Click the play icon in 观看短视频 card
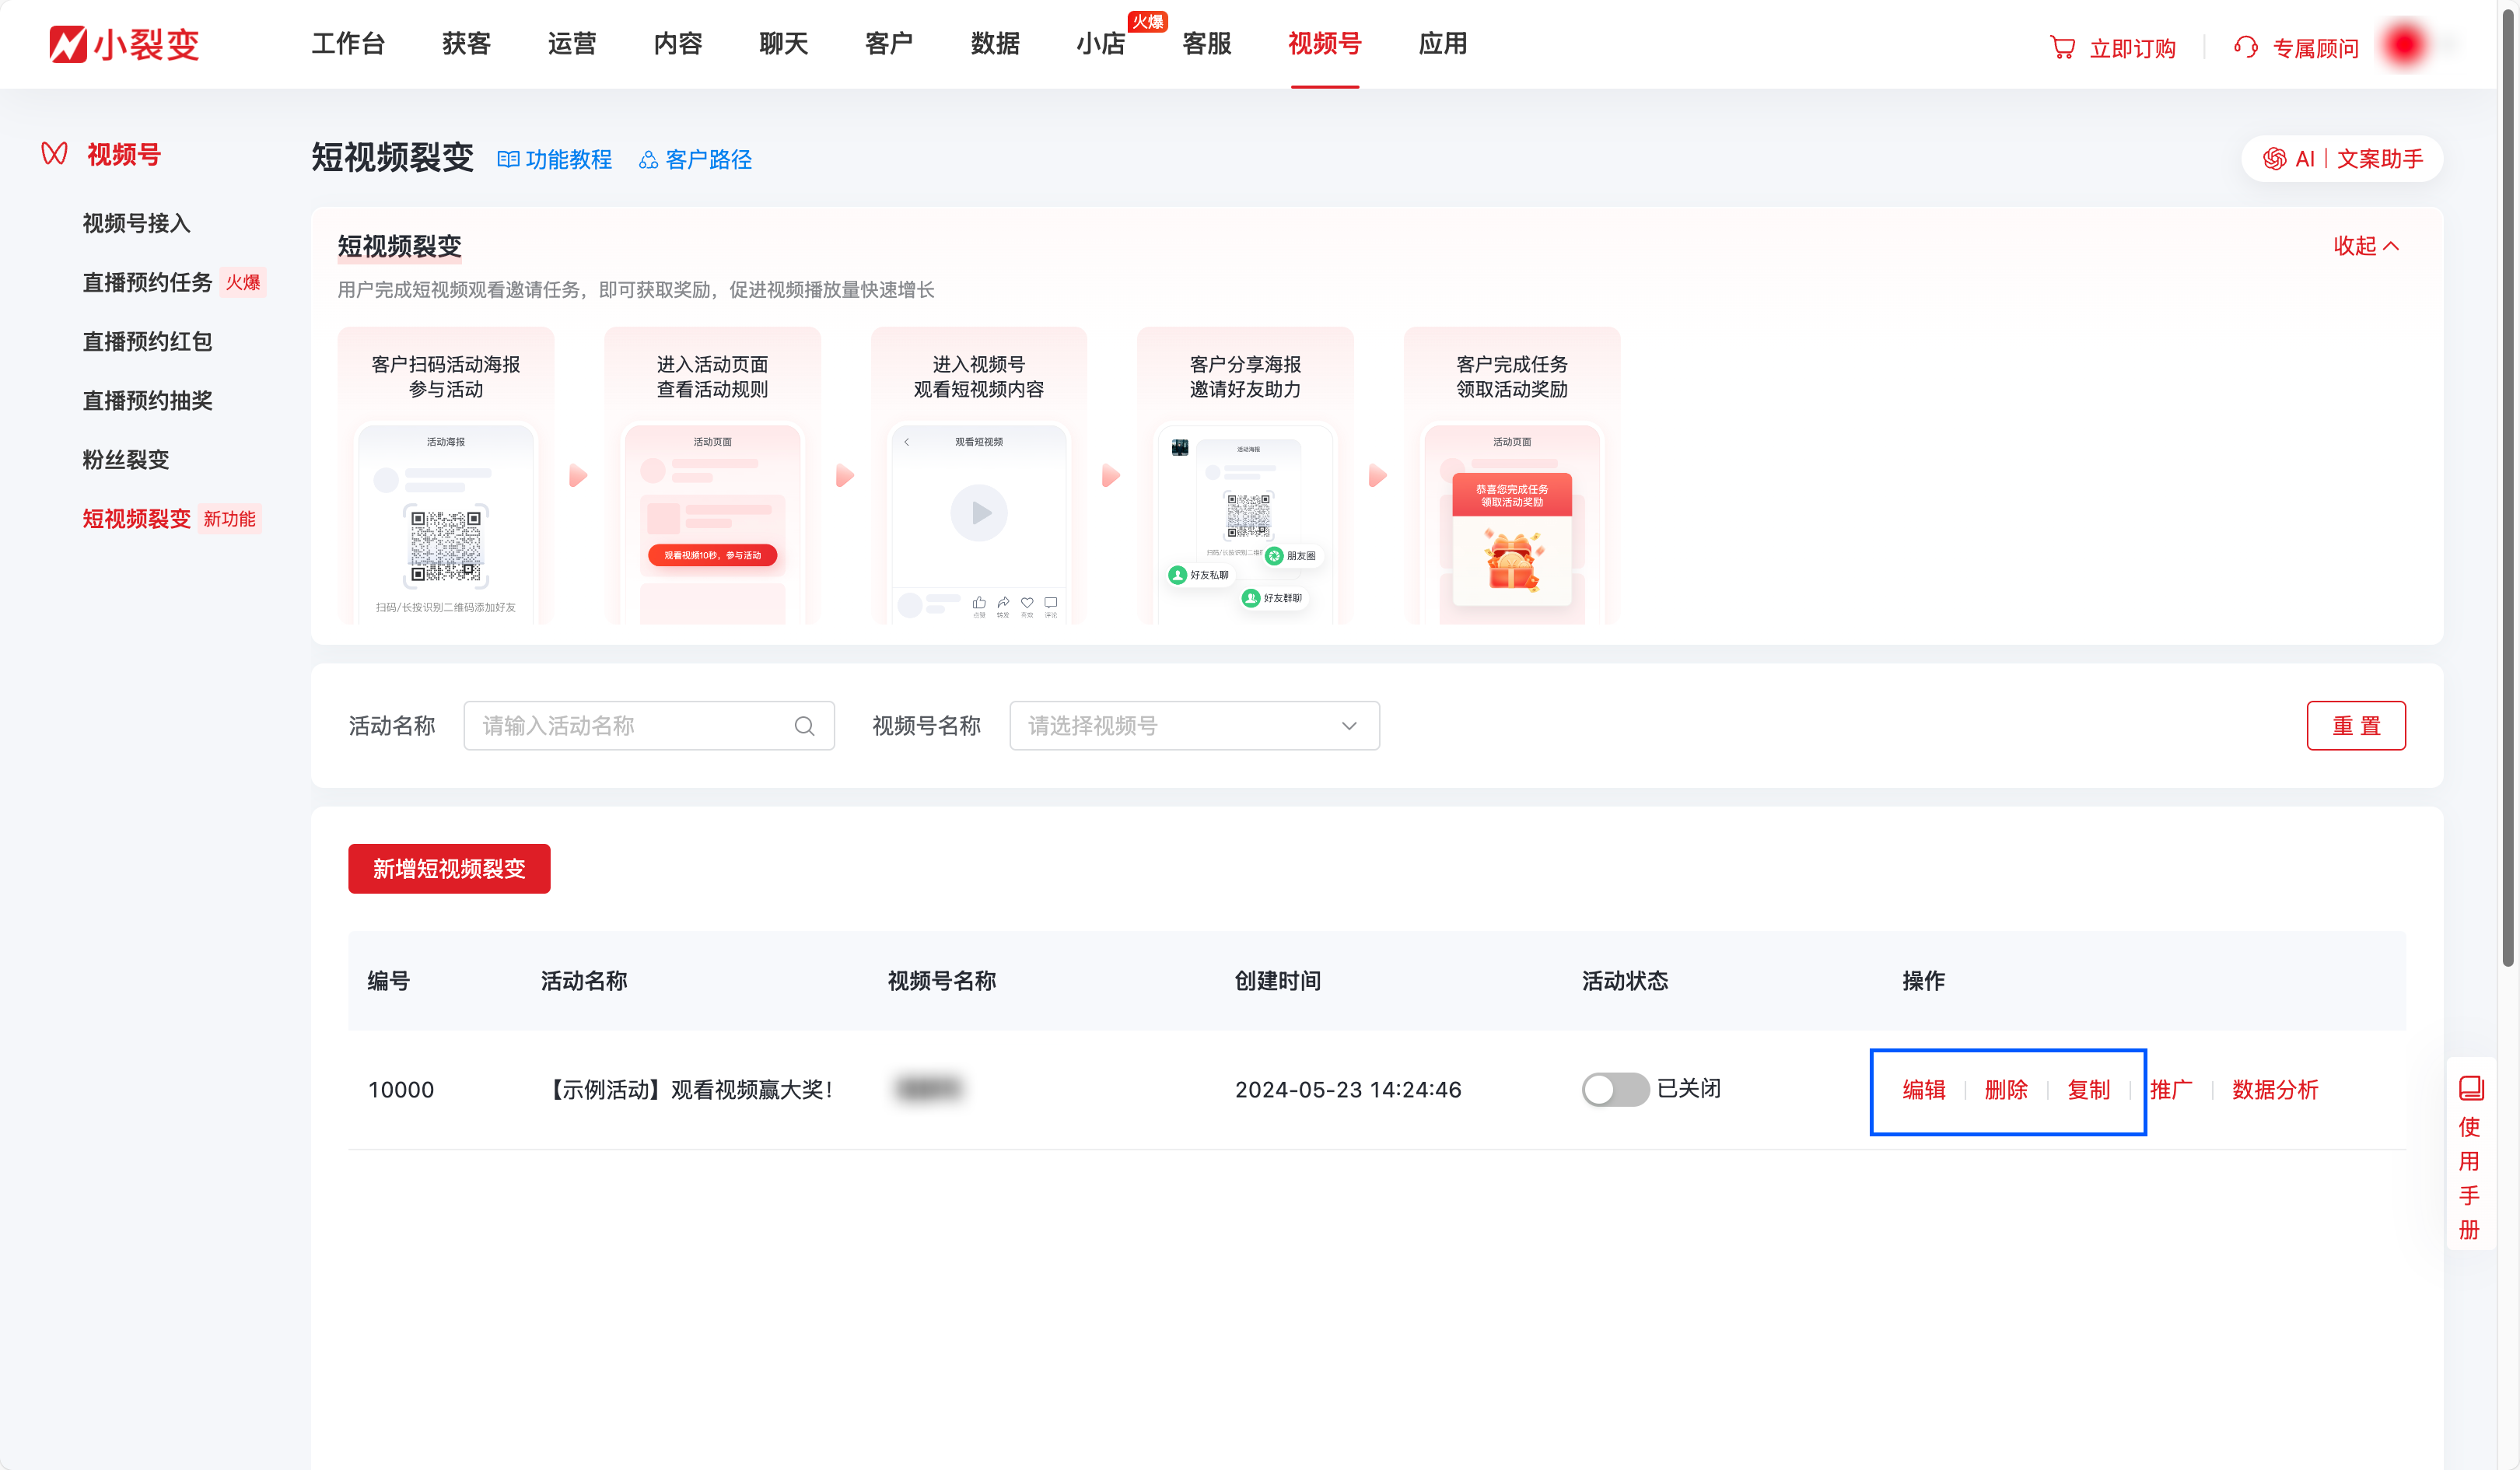 point(979,513)
